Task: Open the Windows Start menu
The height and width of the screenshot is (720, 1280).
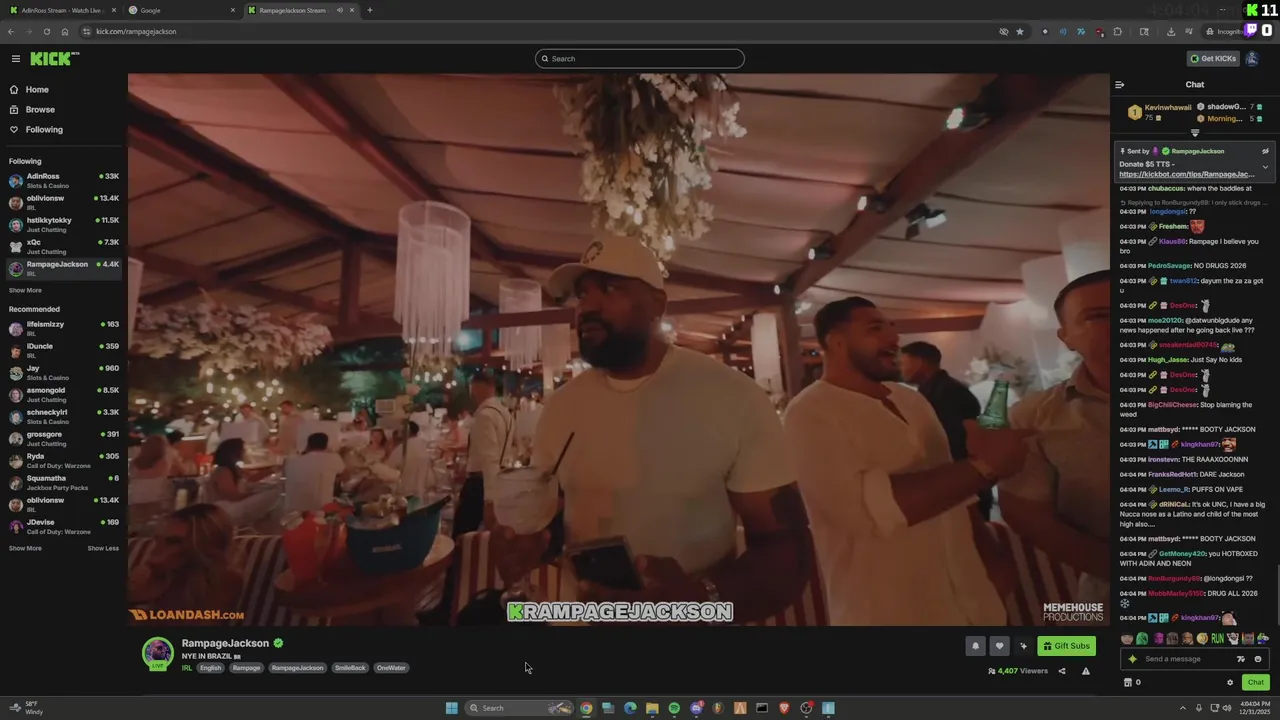Action: pos(452,708)
